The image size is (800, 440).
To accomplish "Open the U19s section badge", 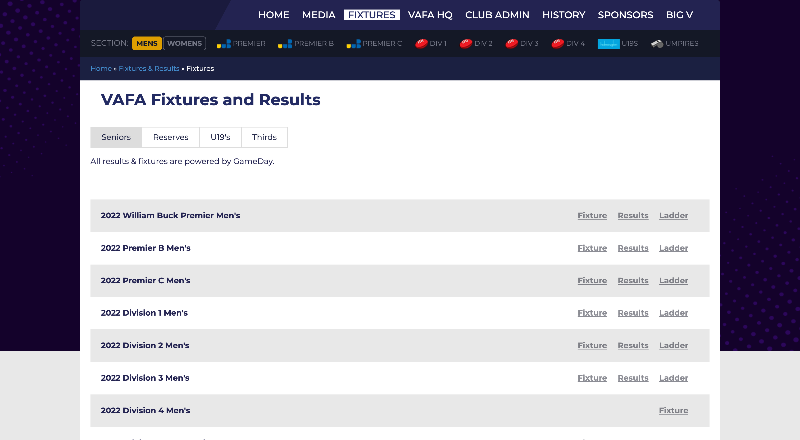I will click(x=609, y=44).
